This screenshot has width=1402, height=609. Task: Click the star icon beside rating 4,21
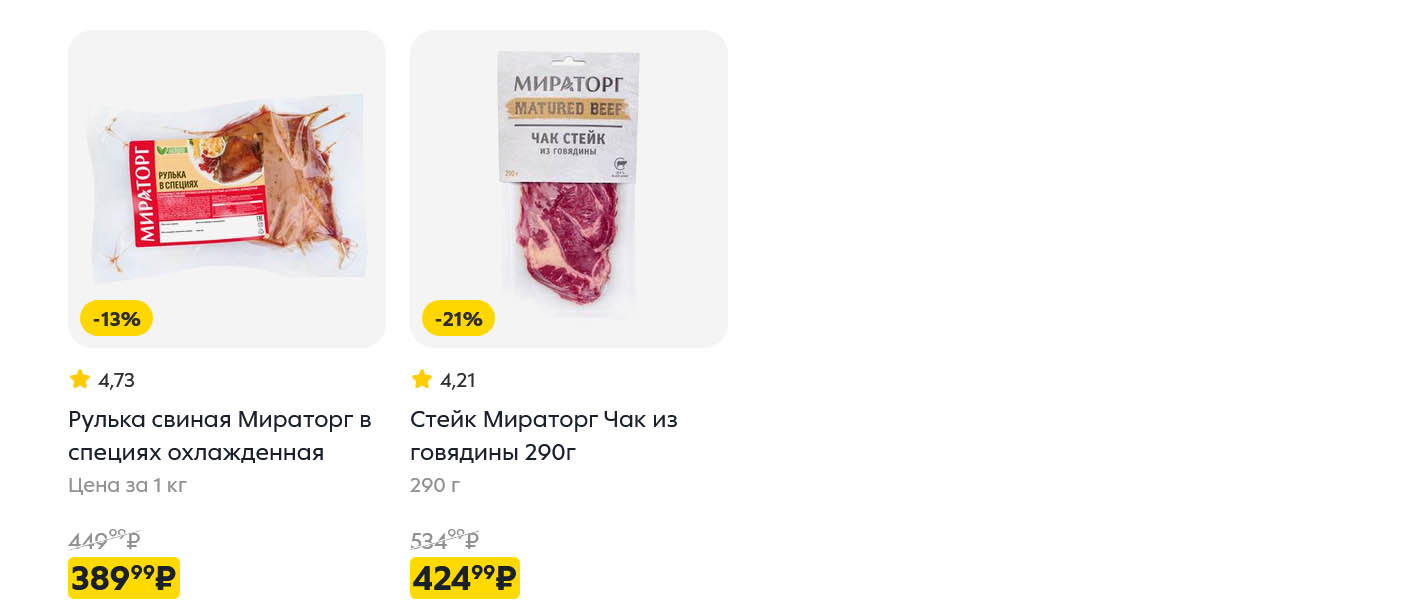coord(422,379)
